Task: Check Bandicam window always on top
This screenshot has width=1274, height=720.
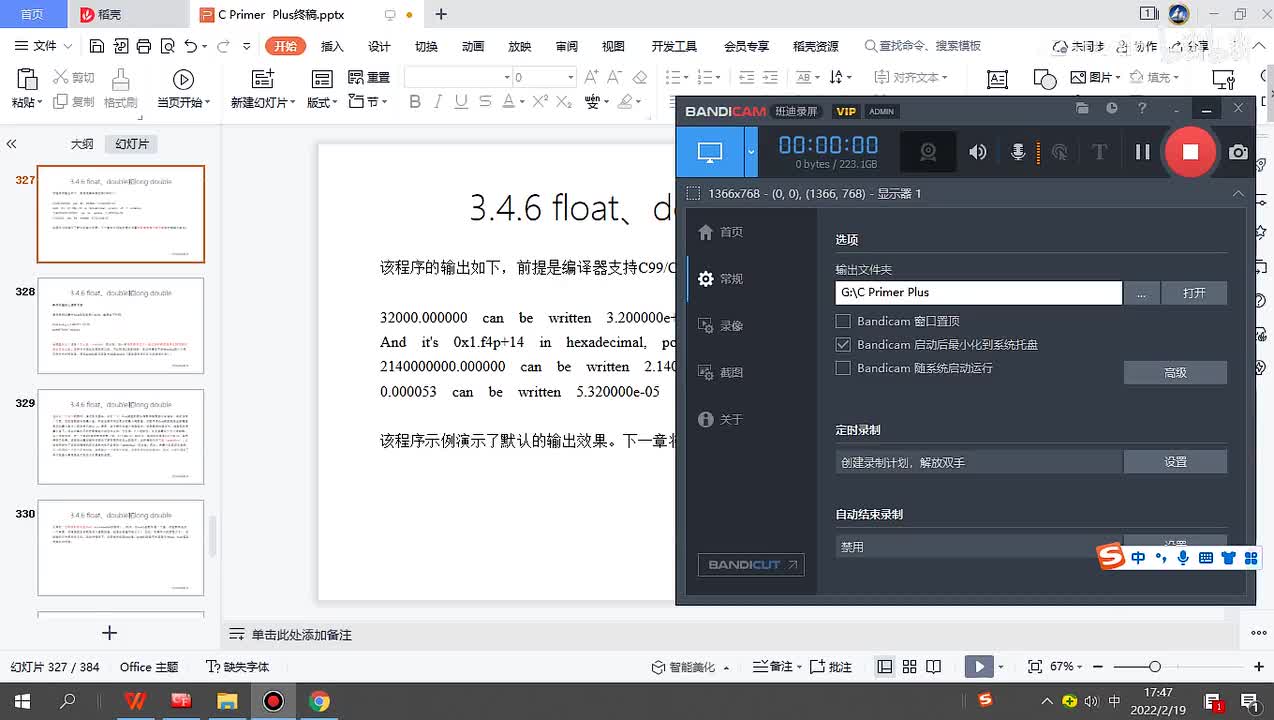Action: (x=843, y=321)
